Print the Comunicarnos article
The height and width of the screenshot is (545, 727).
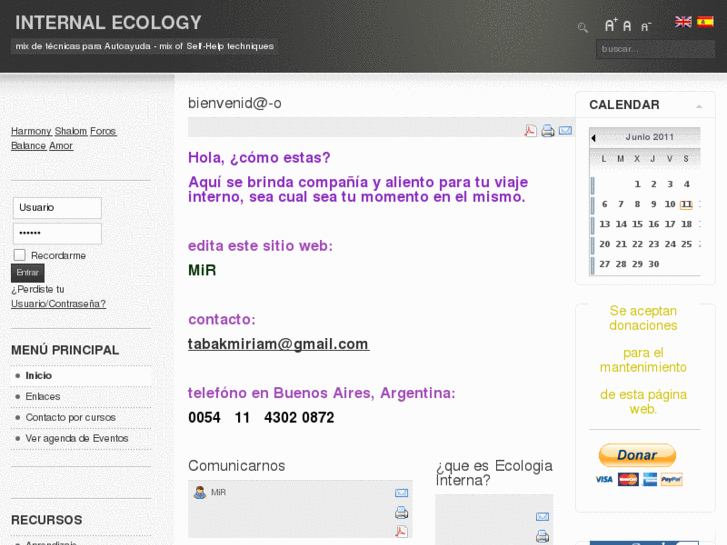click(402, 512)
